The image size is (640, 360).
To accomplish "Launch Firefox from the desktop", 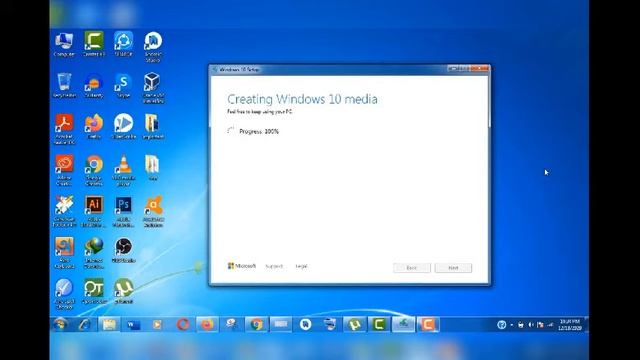I will [x=94, y=127].
